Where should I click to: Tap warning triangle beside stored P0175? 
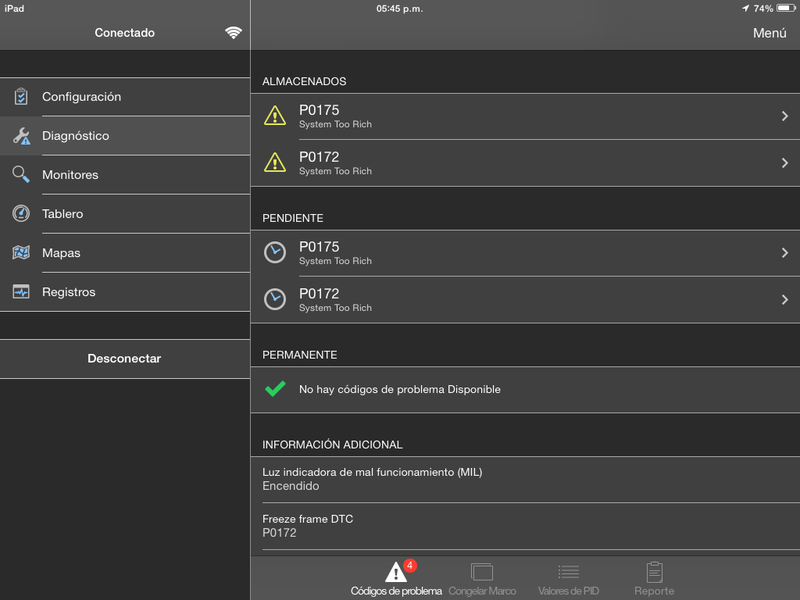pos(274,116)
